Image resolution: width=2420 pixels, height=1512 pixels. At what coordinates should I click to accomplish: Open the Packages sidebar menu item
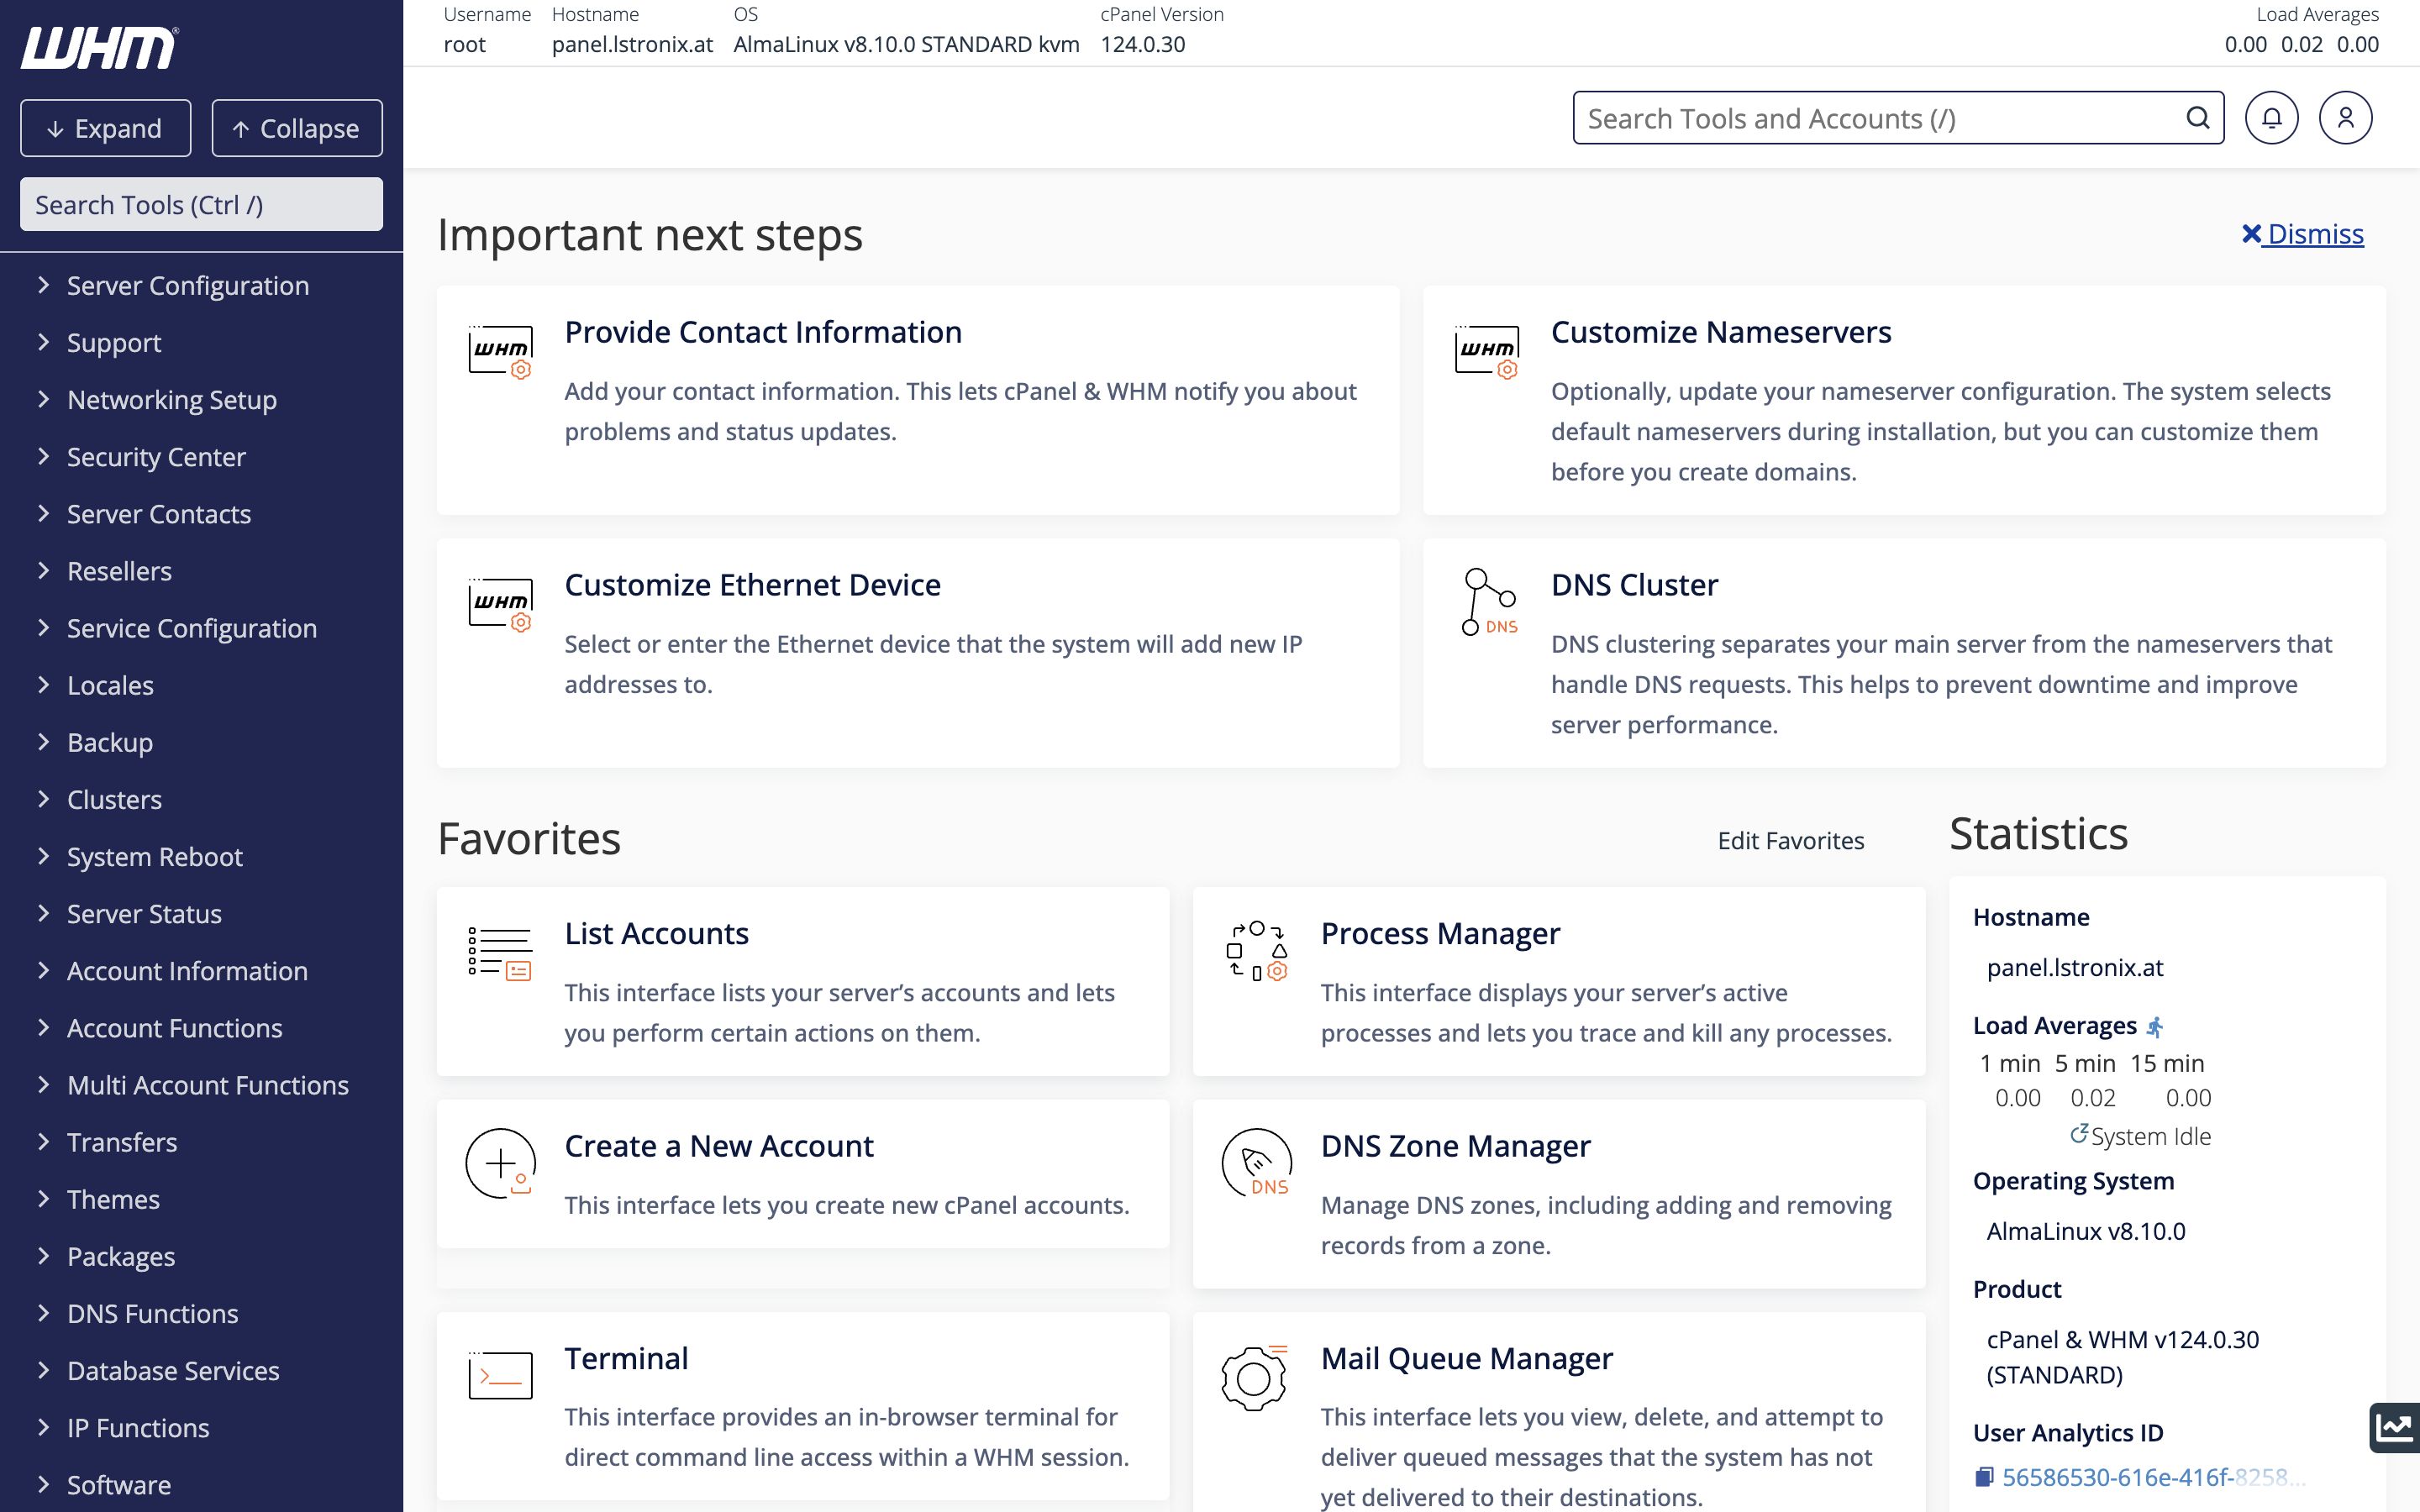point(120,1256)
